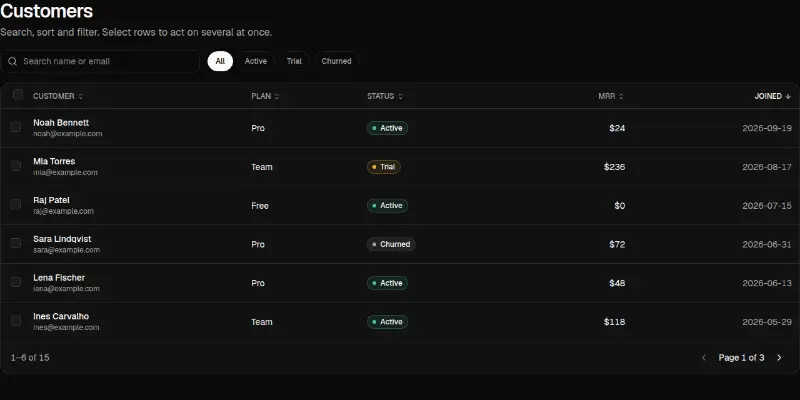Screen dimensions: 800x400
Task: Sort by the STATUS column header
Action: click(x=385, y=96)
